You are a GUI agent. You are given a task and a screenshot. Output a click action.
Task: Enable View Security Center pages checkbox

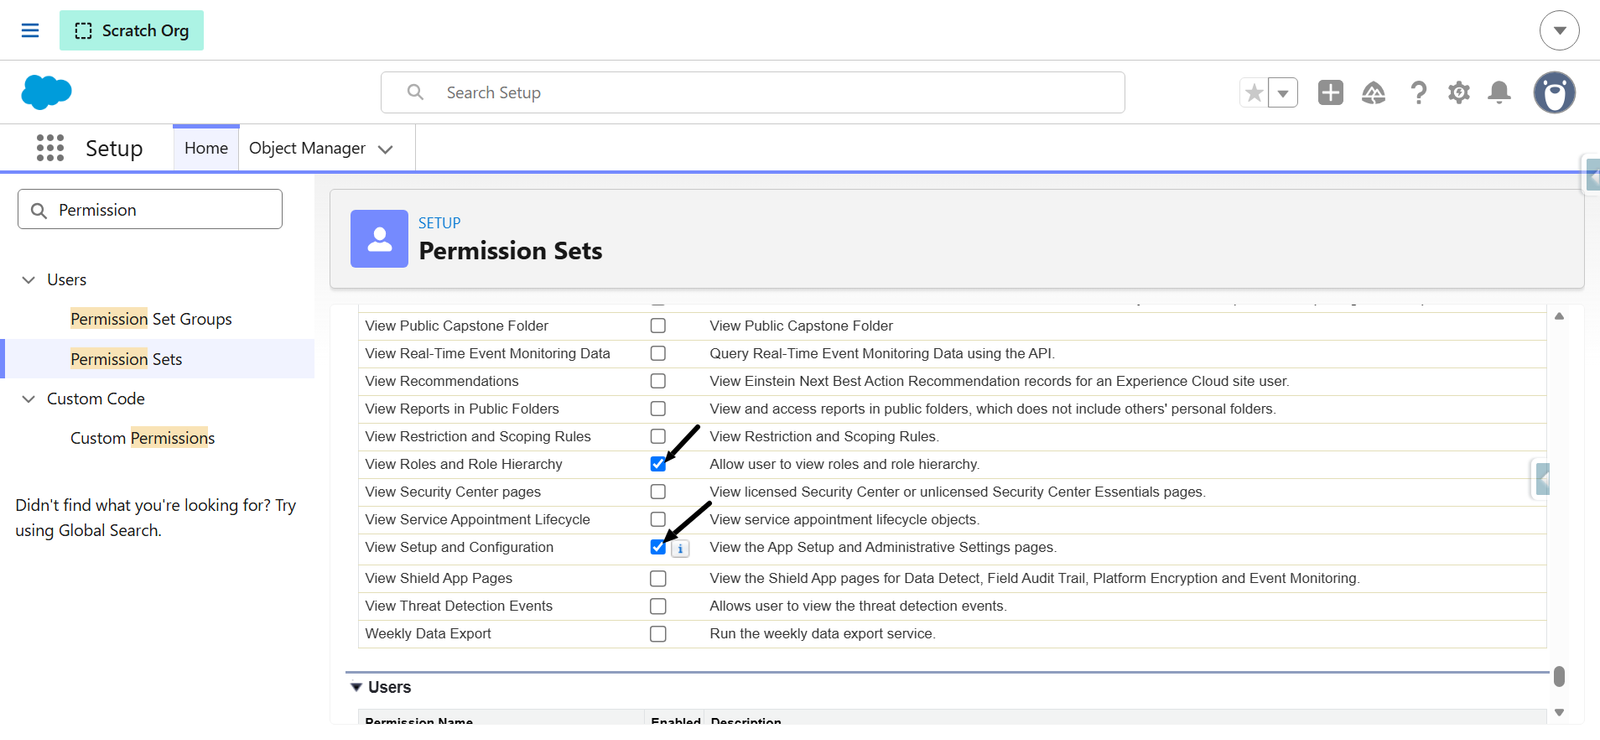(658, 492)
